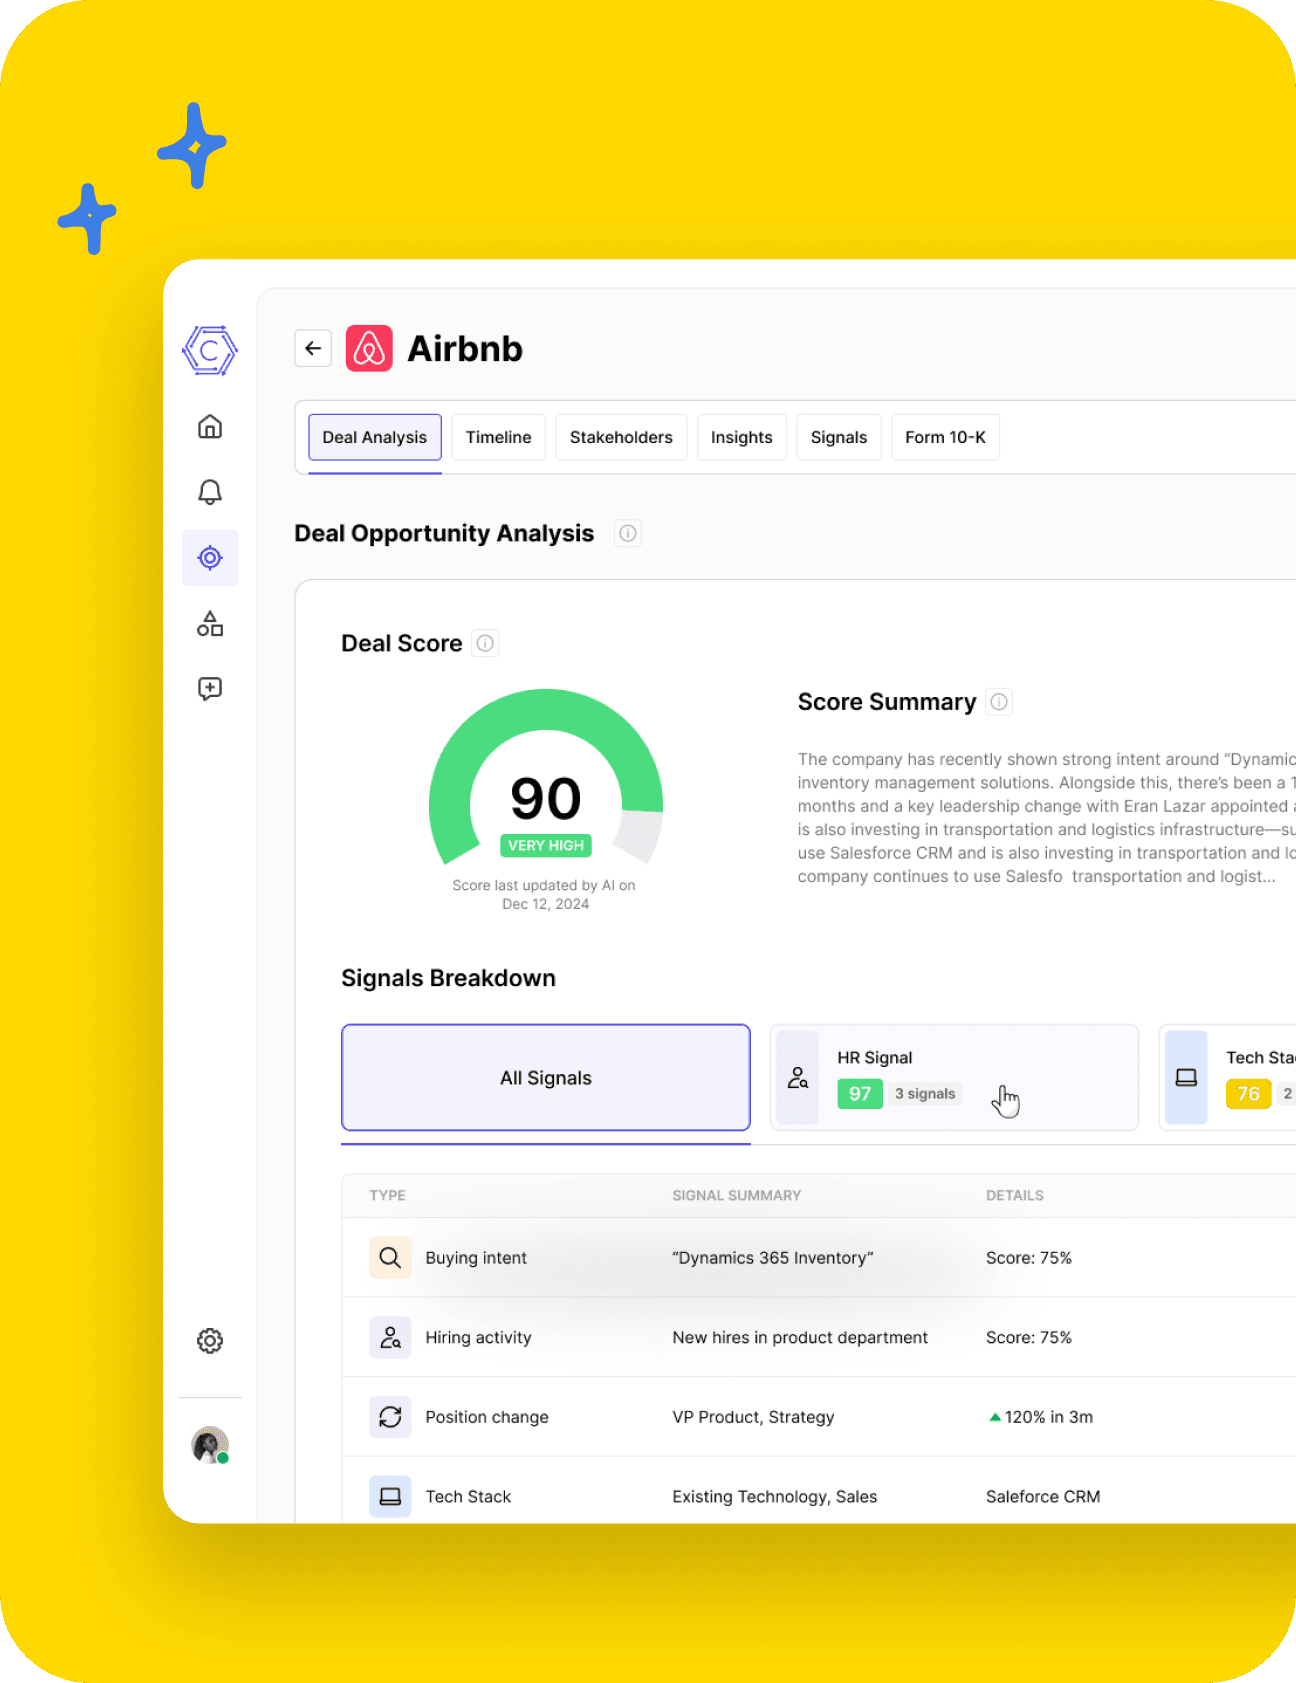Click the Tech Stack card laptop icon

point(1187,1078)
